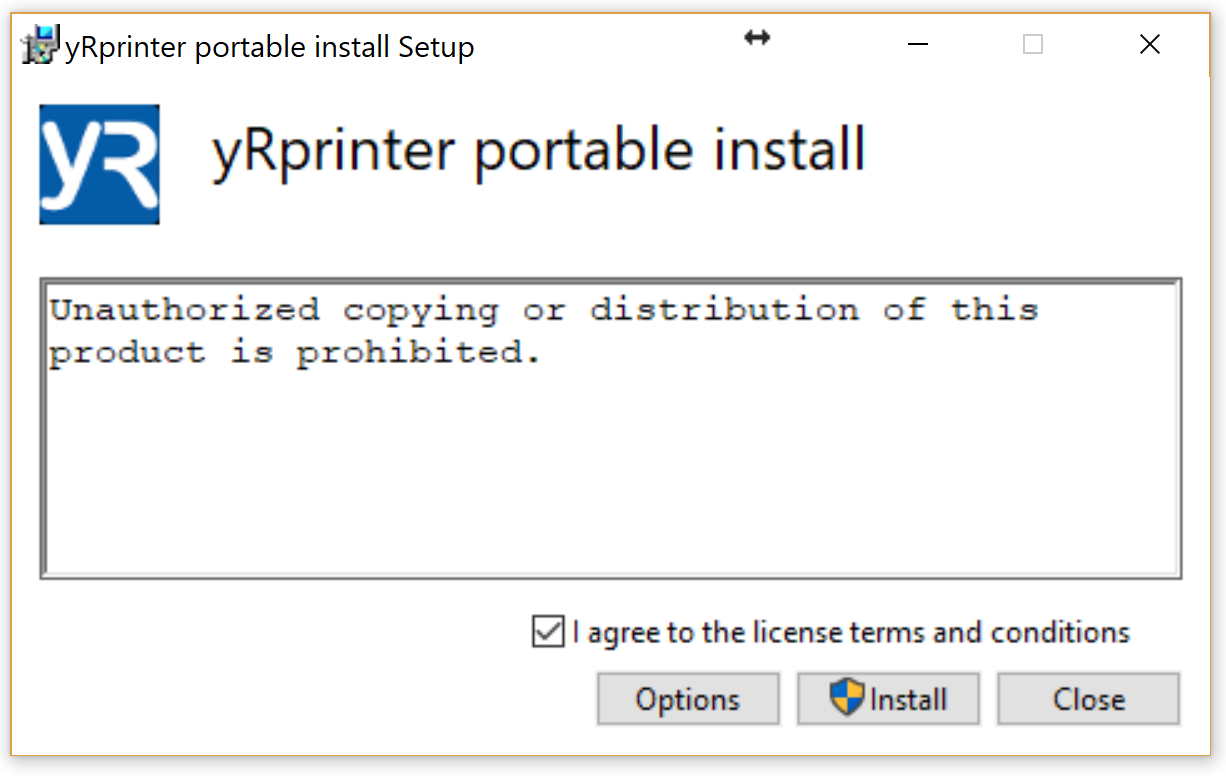Open the Options screen
Image resolution: width=1226 pixels, height=776 pixels.
tap(687, 698)
